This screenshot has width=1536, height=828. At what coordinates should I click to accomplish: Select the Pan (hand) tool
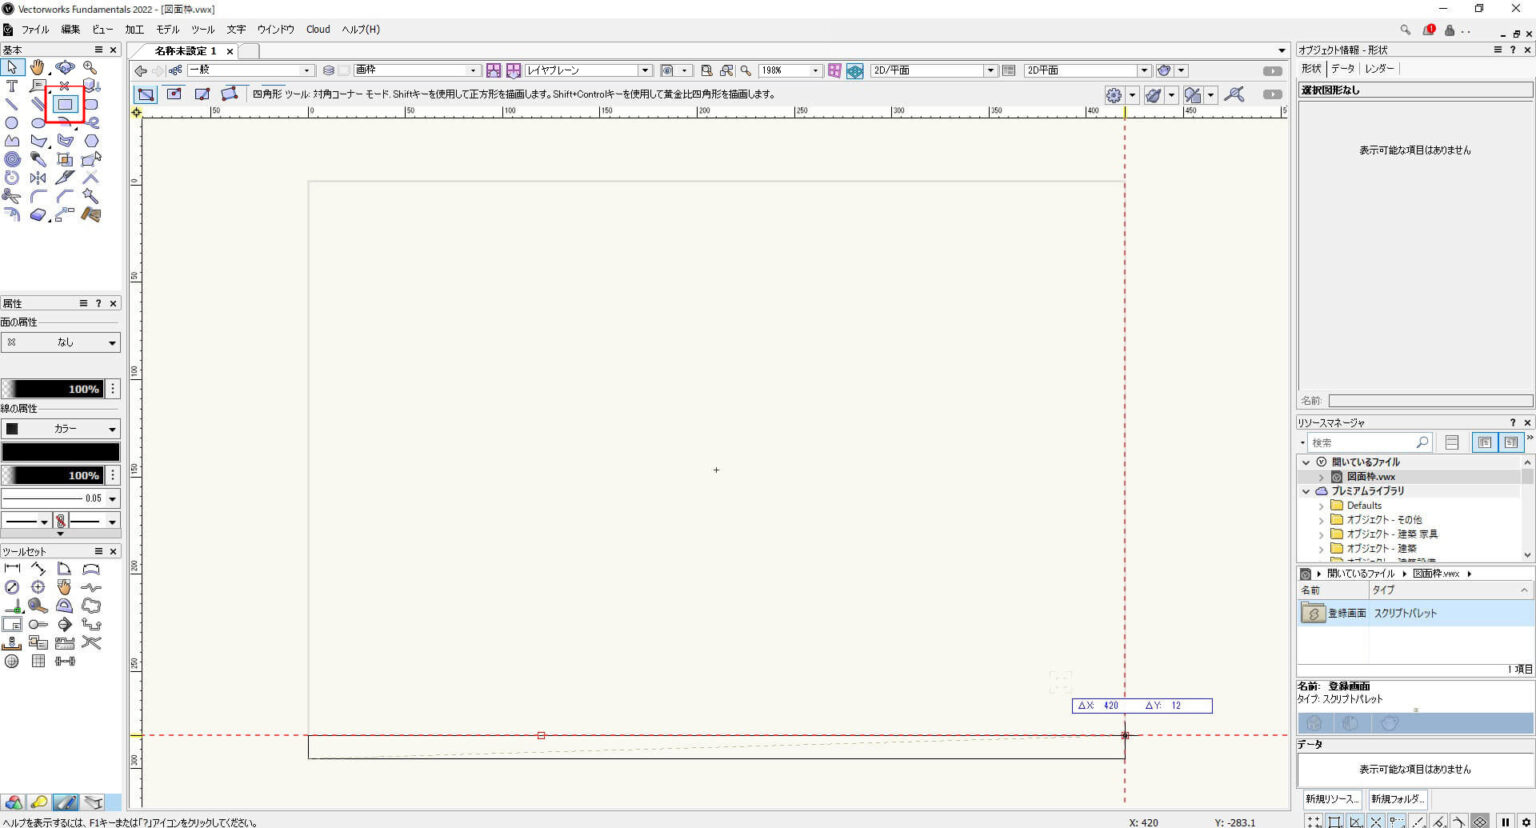37,67
